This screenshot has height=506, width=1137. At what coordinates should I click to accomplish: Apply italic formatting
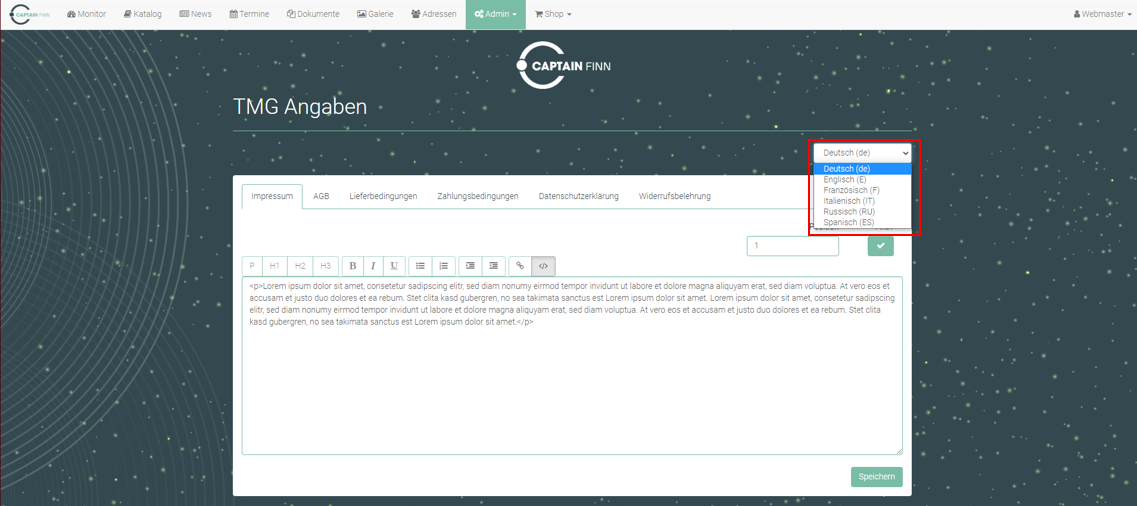(x=373, y=266)
